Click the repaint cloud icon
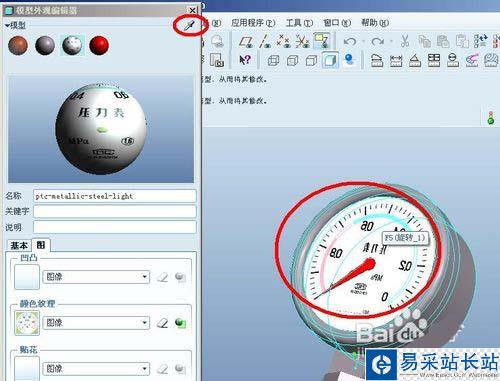Image resolution: width=500 pixels, height=381 pixels. click(217, 41)
